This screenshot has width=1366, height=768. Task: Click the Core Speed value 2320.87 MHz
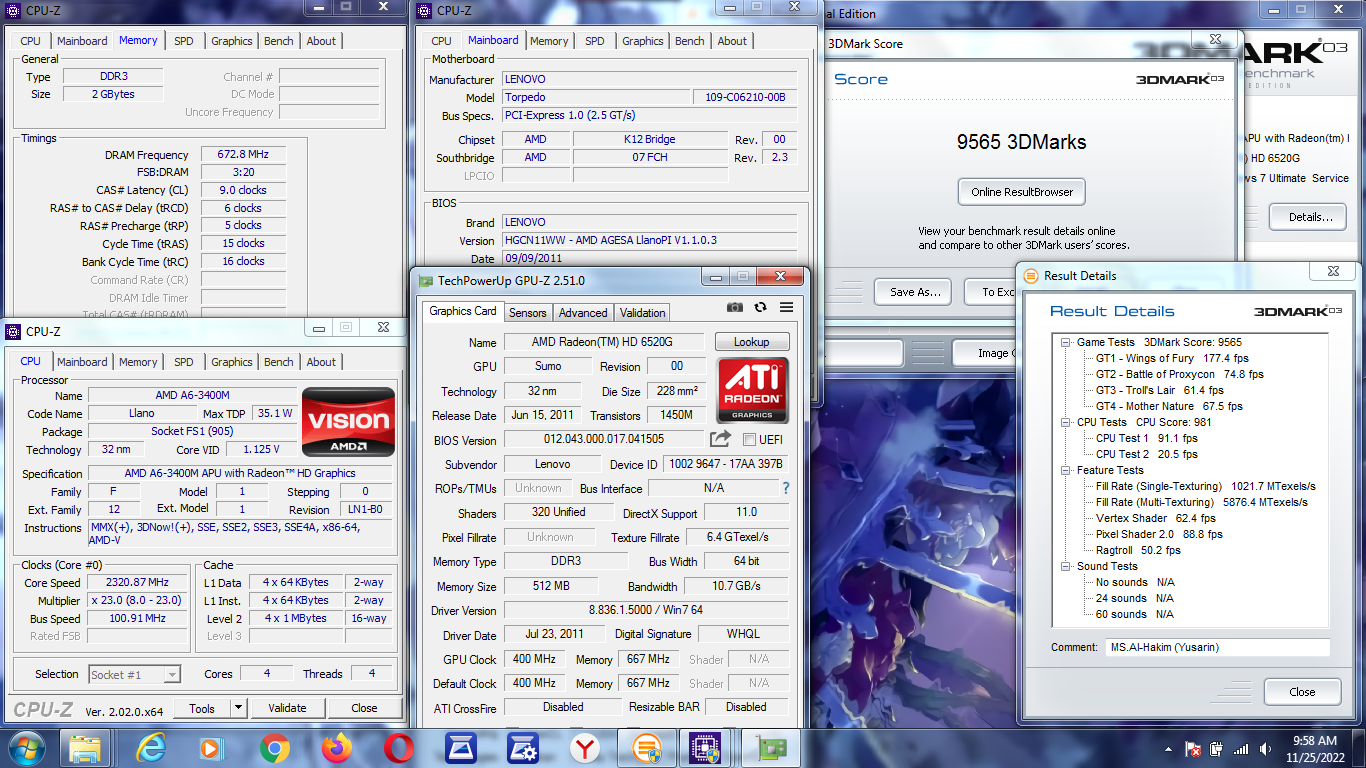(138, 583)
